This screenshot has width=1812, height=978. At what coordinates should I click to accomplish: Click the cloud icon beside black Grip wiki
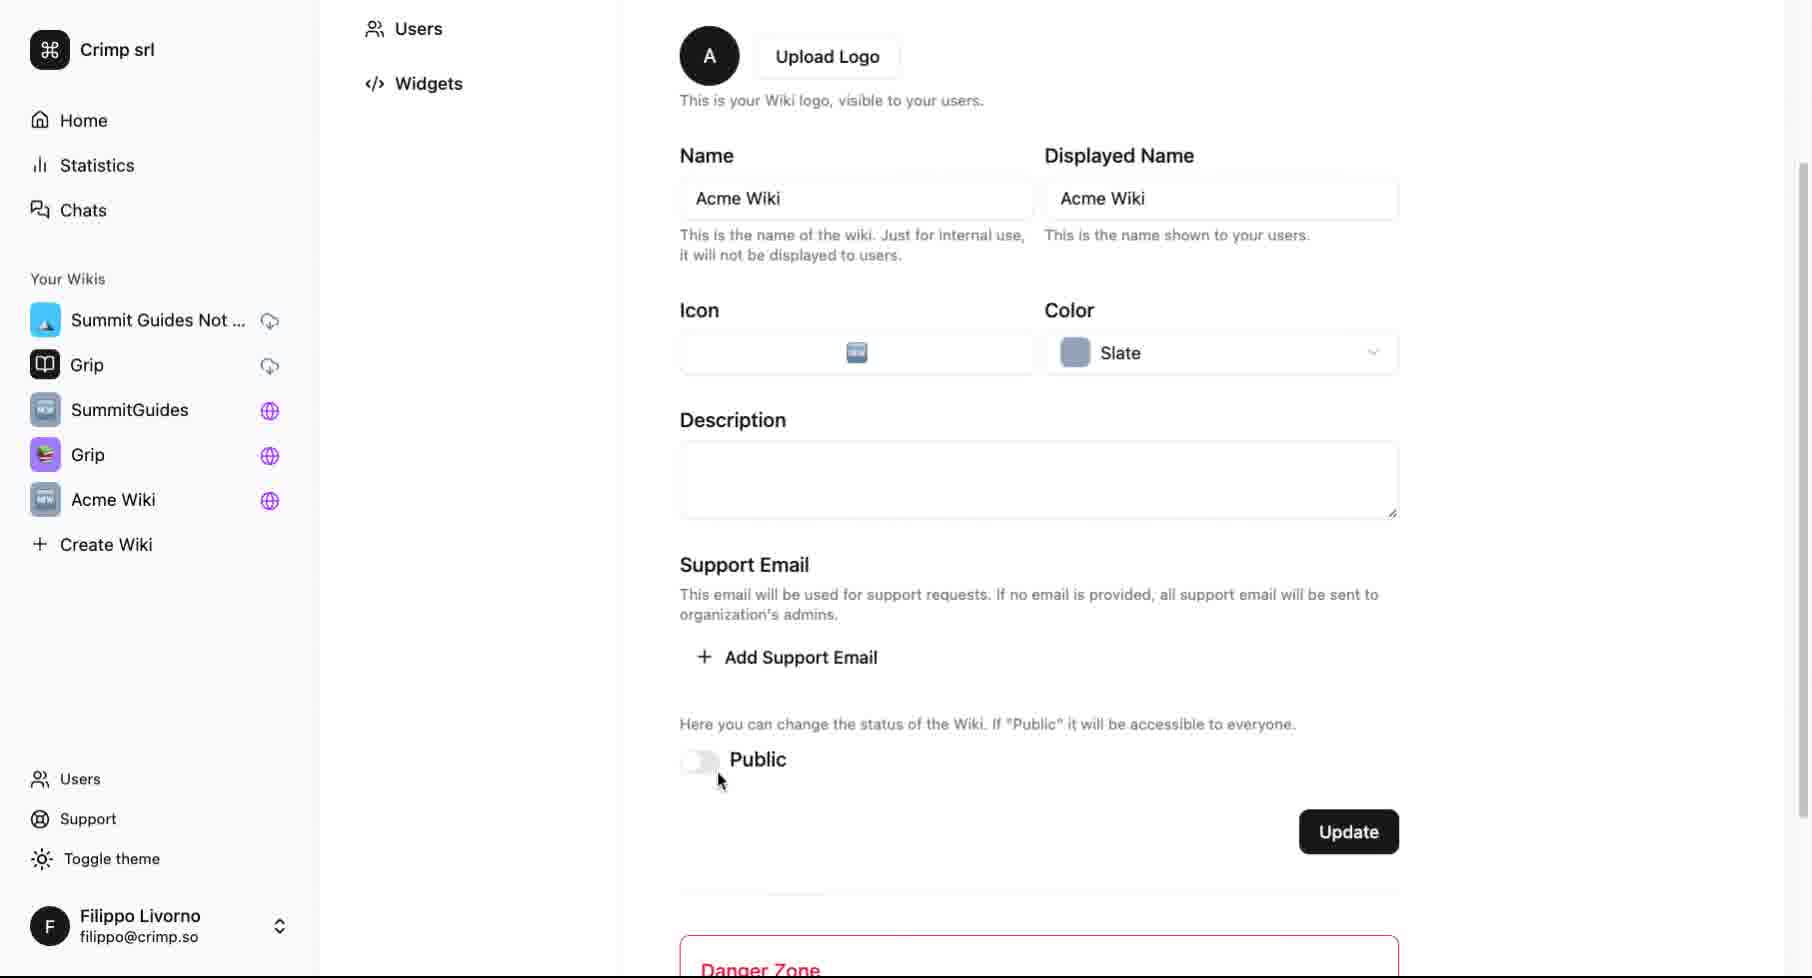pyautogui.click(x=270, y=366)
